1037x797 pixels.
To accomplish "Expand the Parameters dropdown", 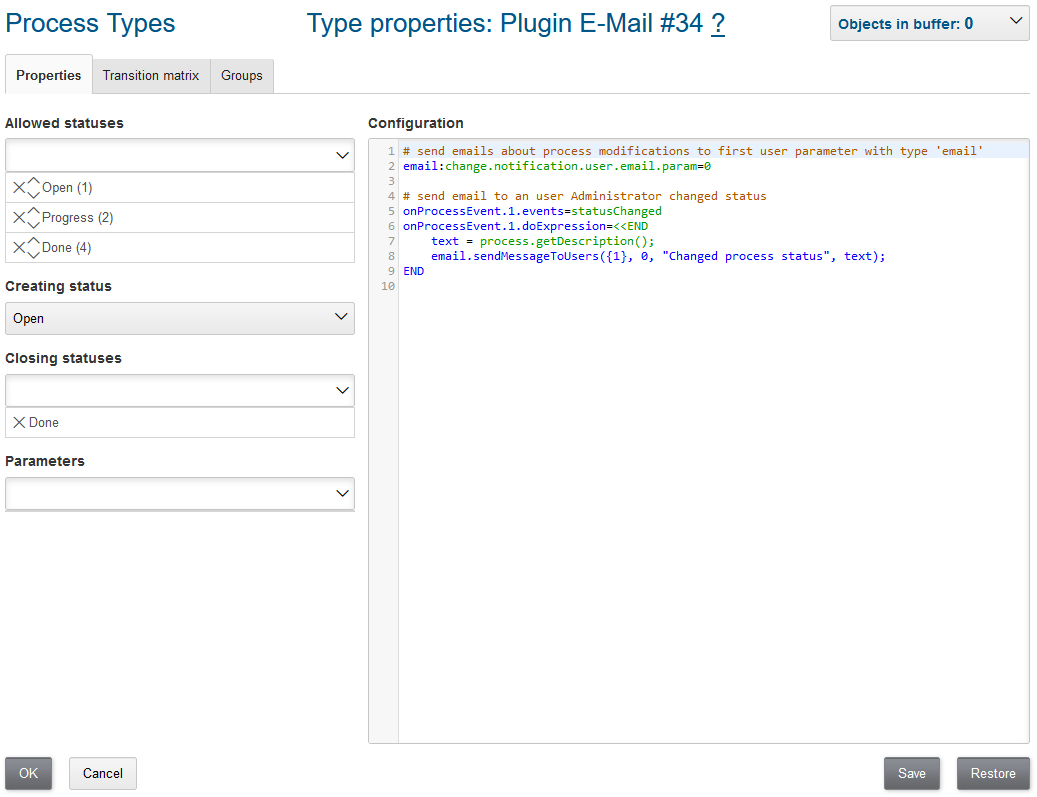I will 180,494.
